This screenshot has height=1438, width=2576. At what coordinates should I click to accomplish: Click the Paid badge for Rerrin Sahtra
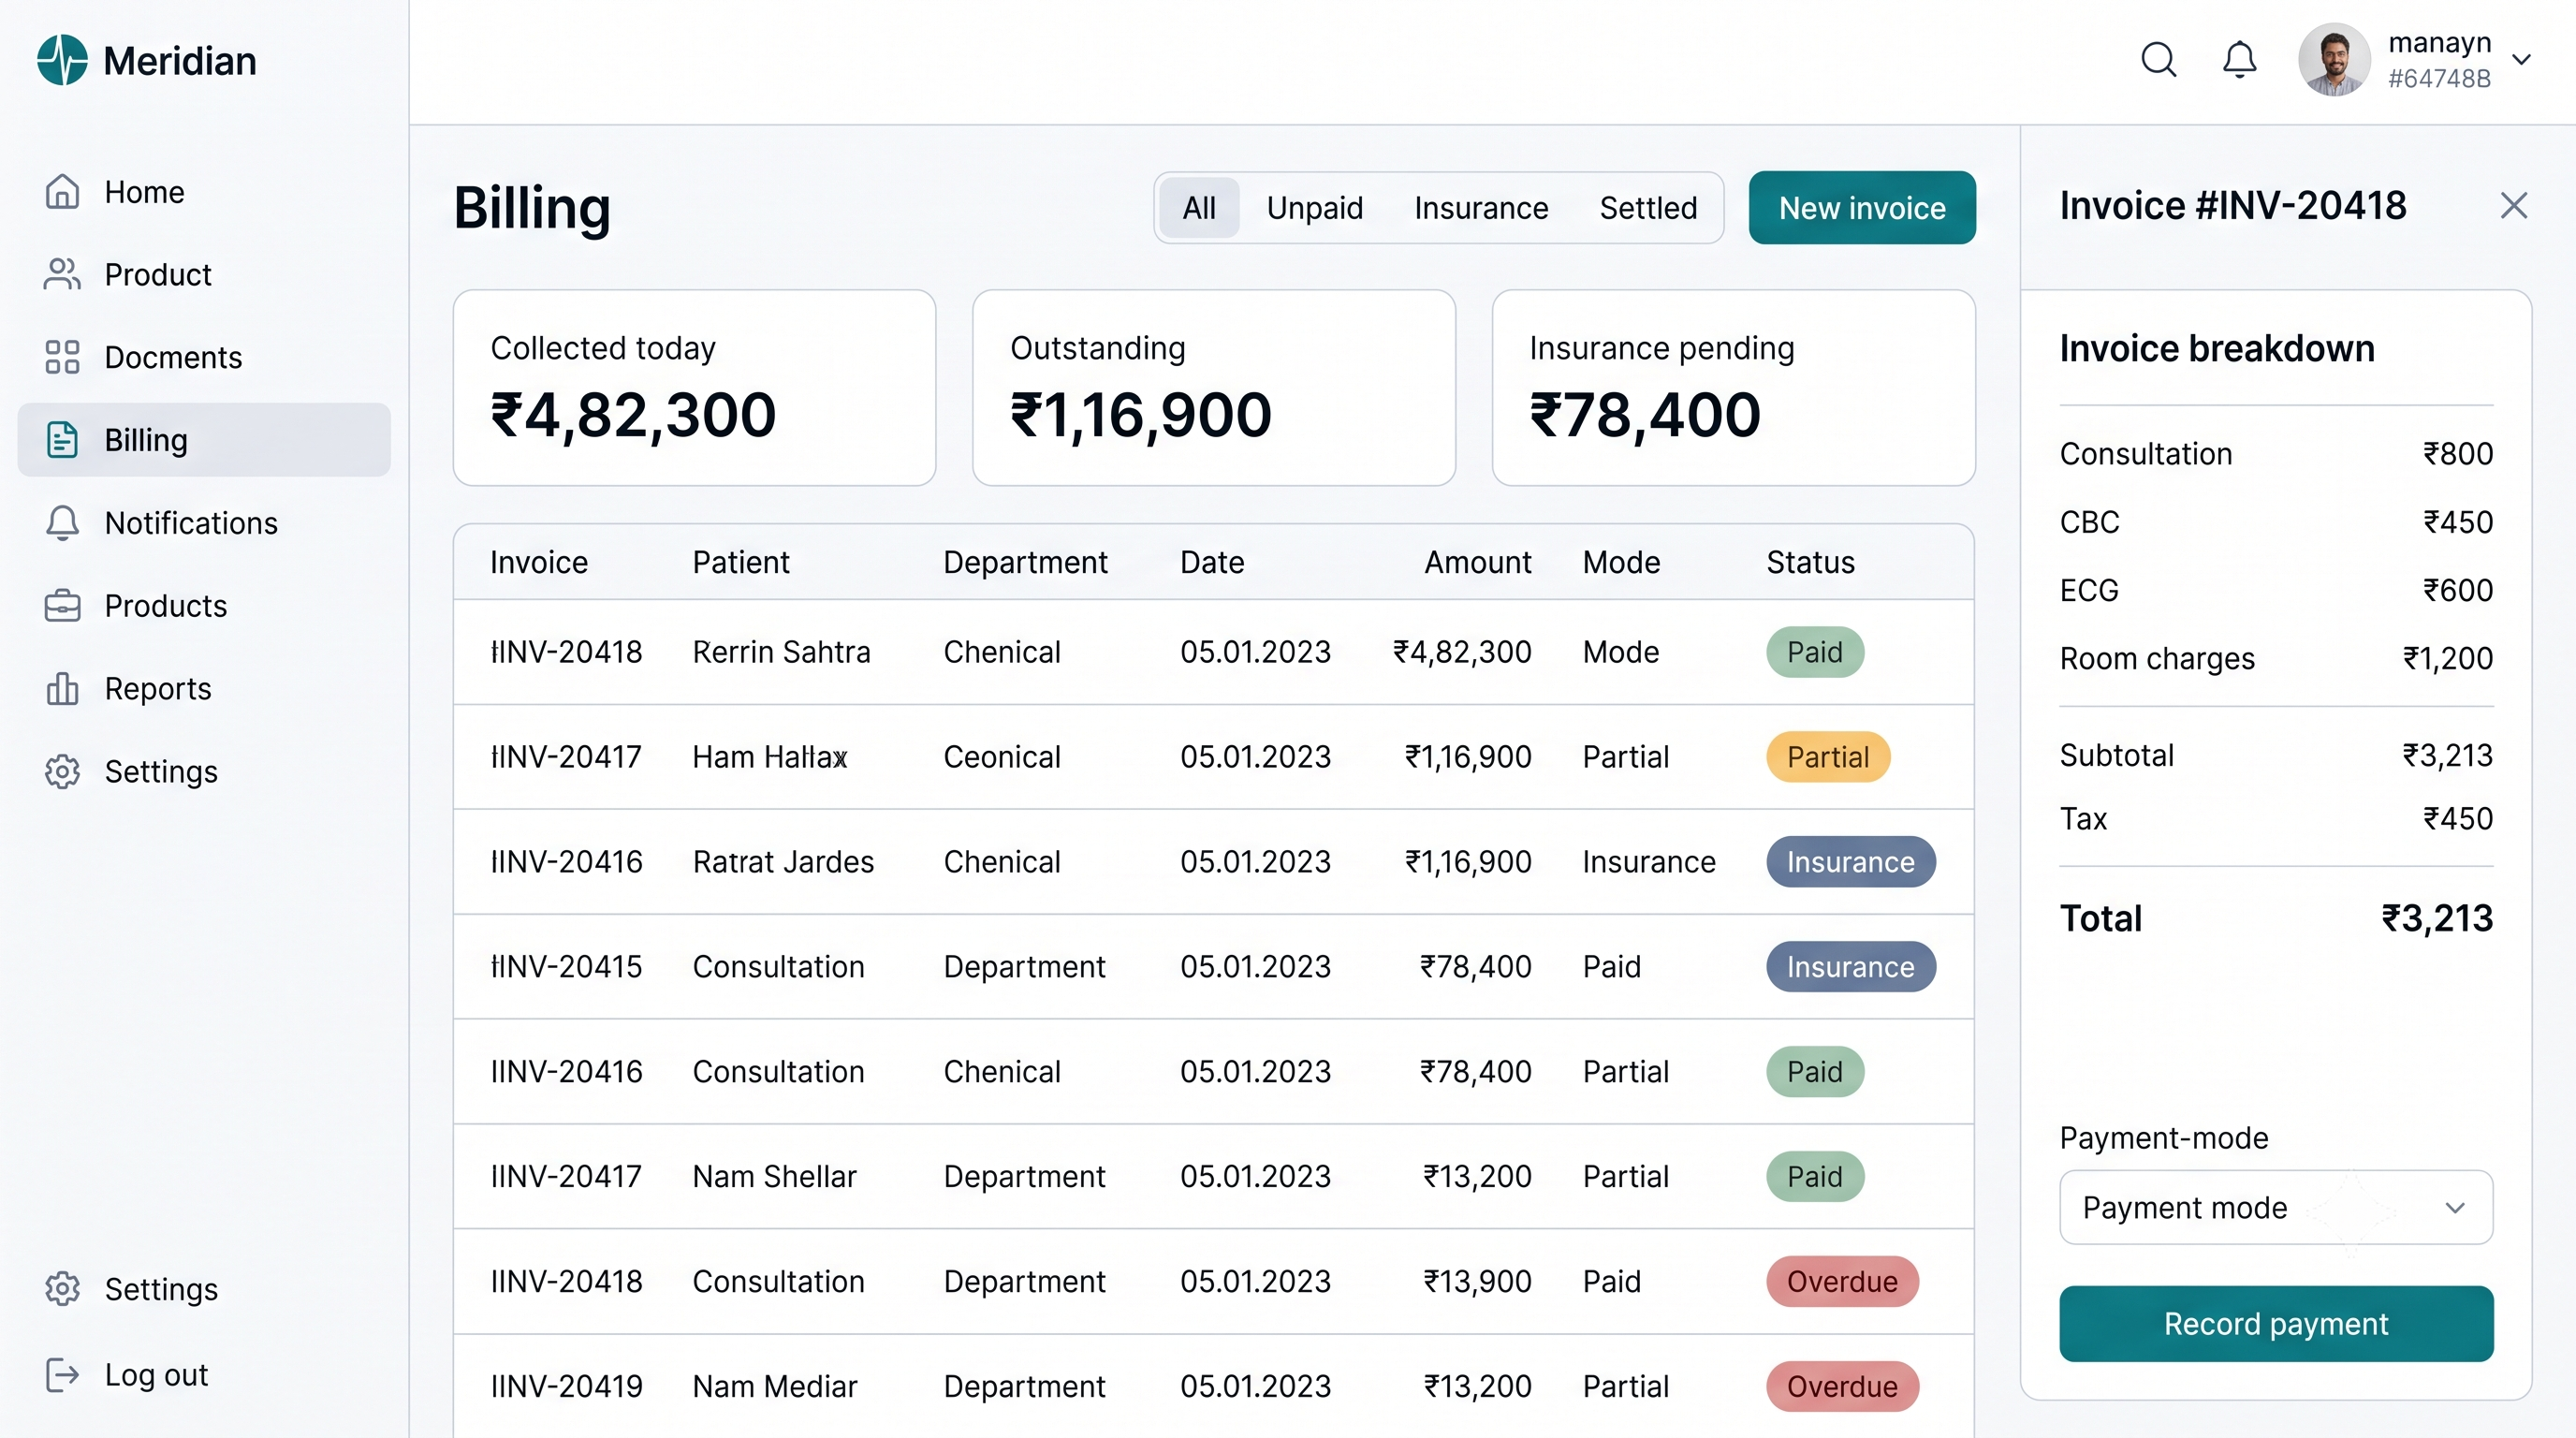coord(1814,652)
